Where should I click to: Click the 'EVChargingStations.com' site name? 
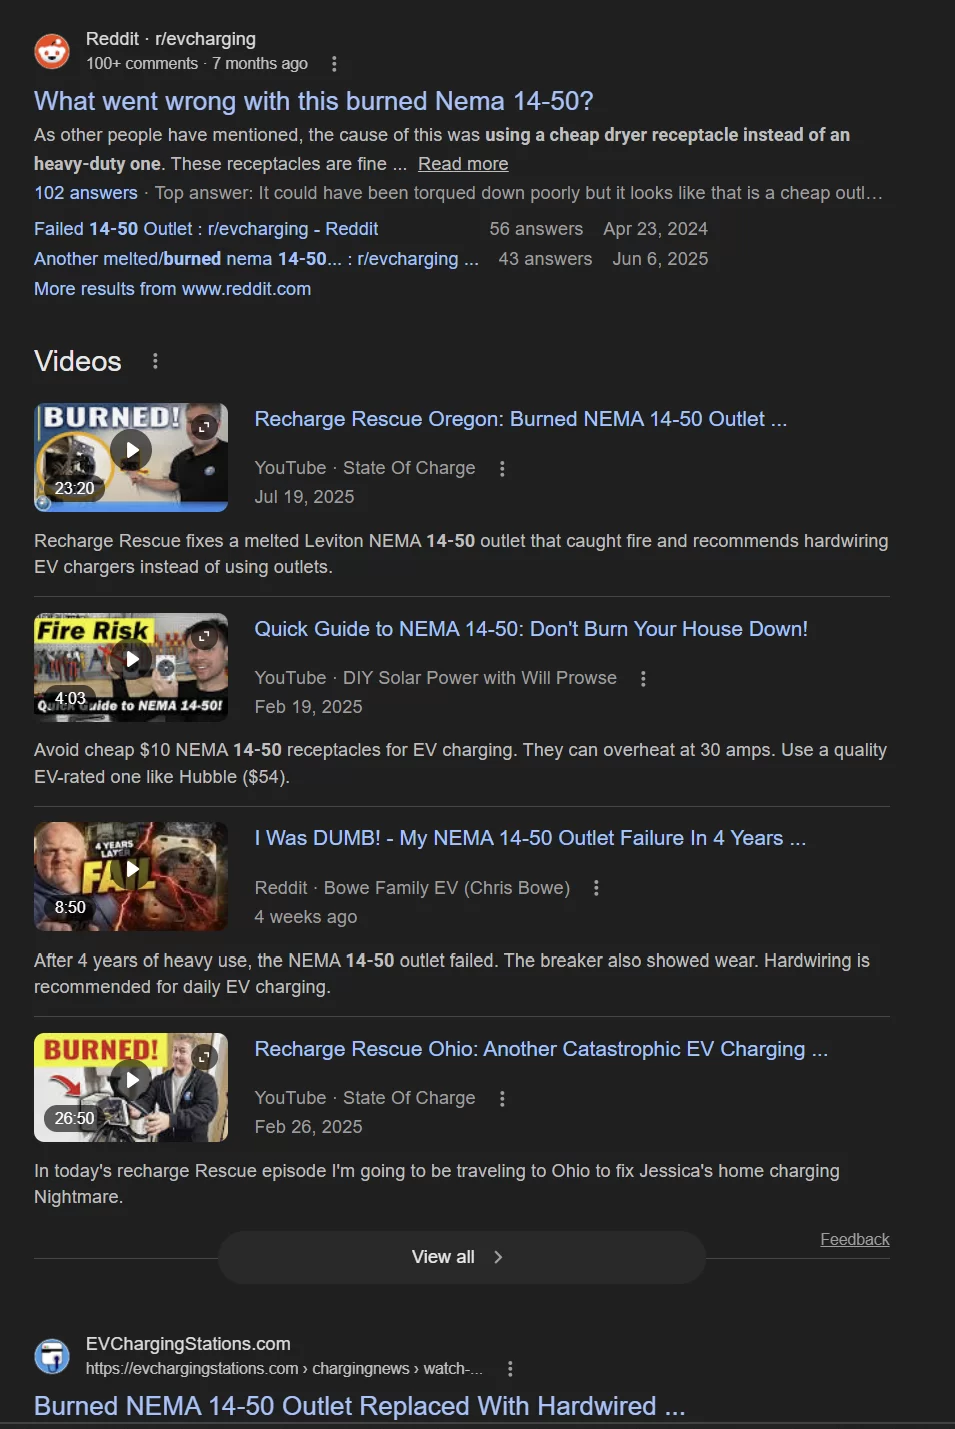188,1344
